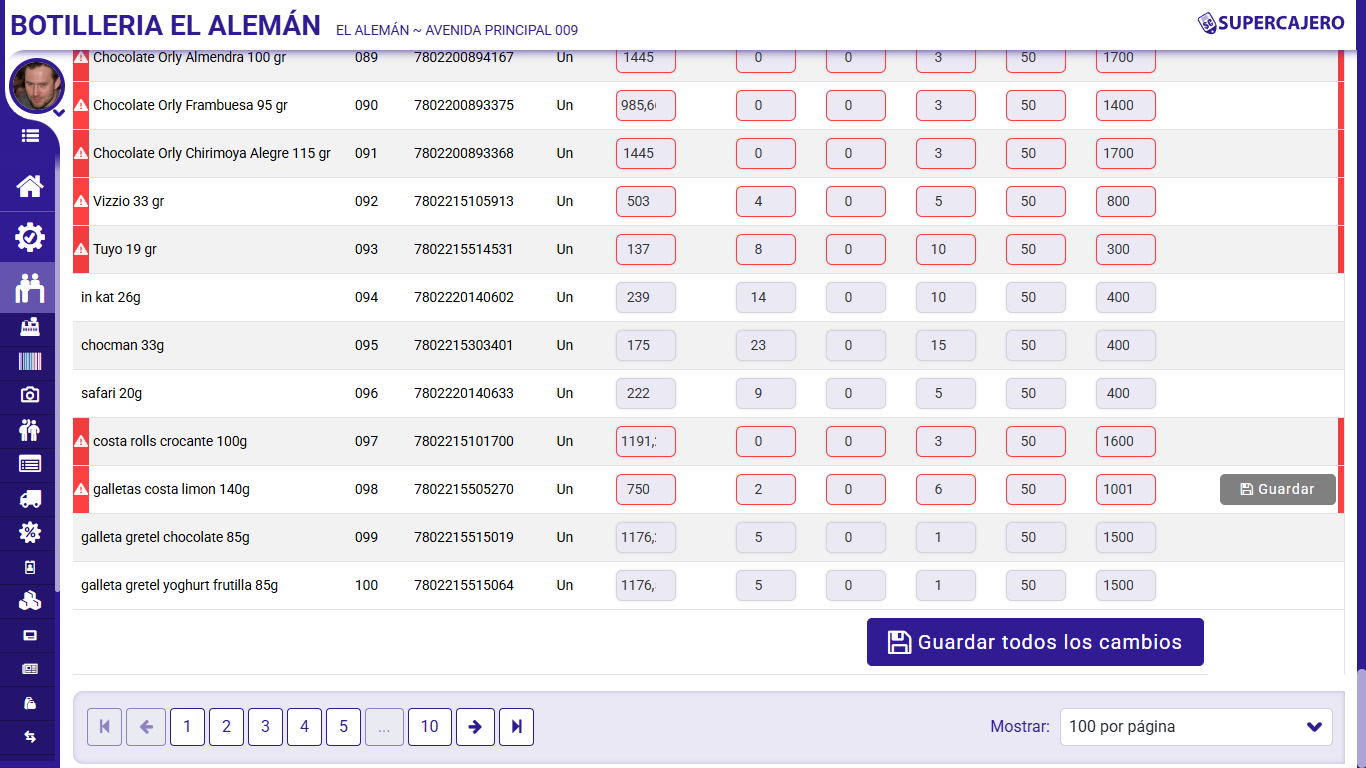Select page 5 in pagination
This screenshot has width=1366, height=768.
[343, 727]
